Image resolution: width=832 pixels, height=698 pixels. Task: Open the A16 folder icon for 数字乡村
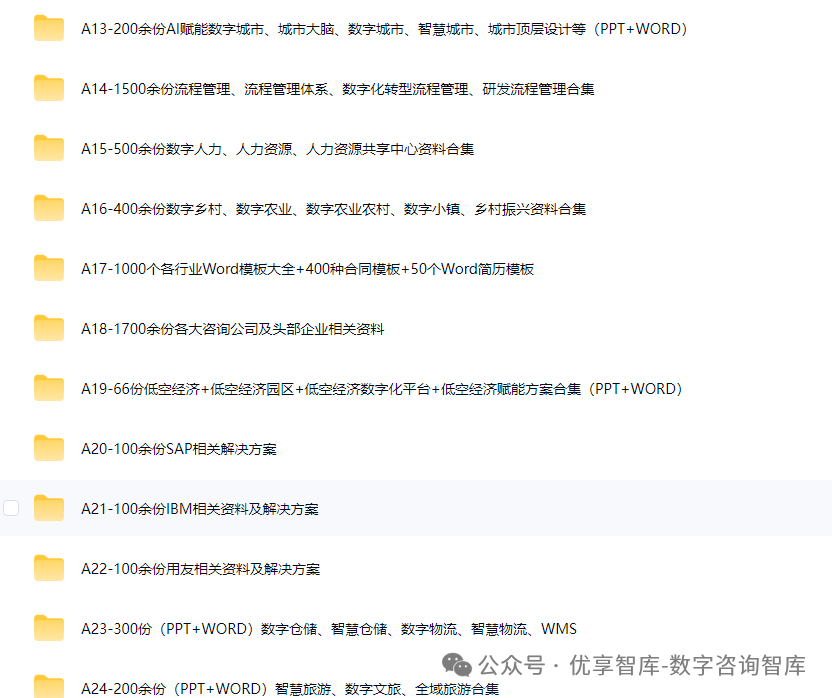pyautogui.click(x=49, y=208)
